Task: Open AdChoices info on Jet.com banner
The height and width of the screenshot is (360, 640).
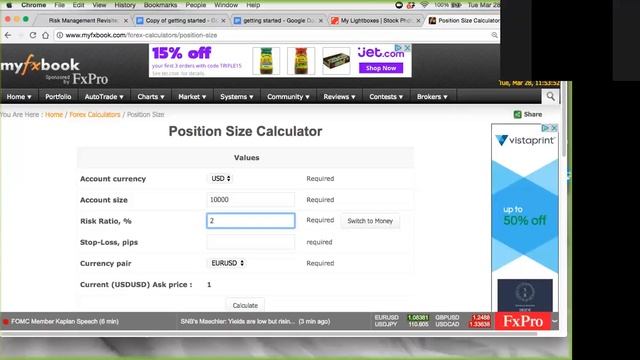Action: (399, 48)
